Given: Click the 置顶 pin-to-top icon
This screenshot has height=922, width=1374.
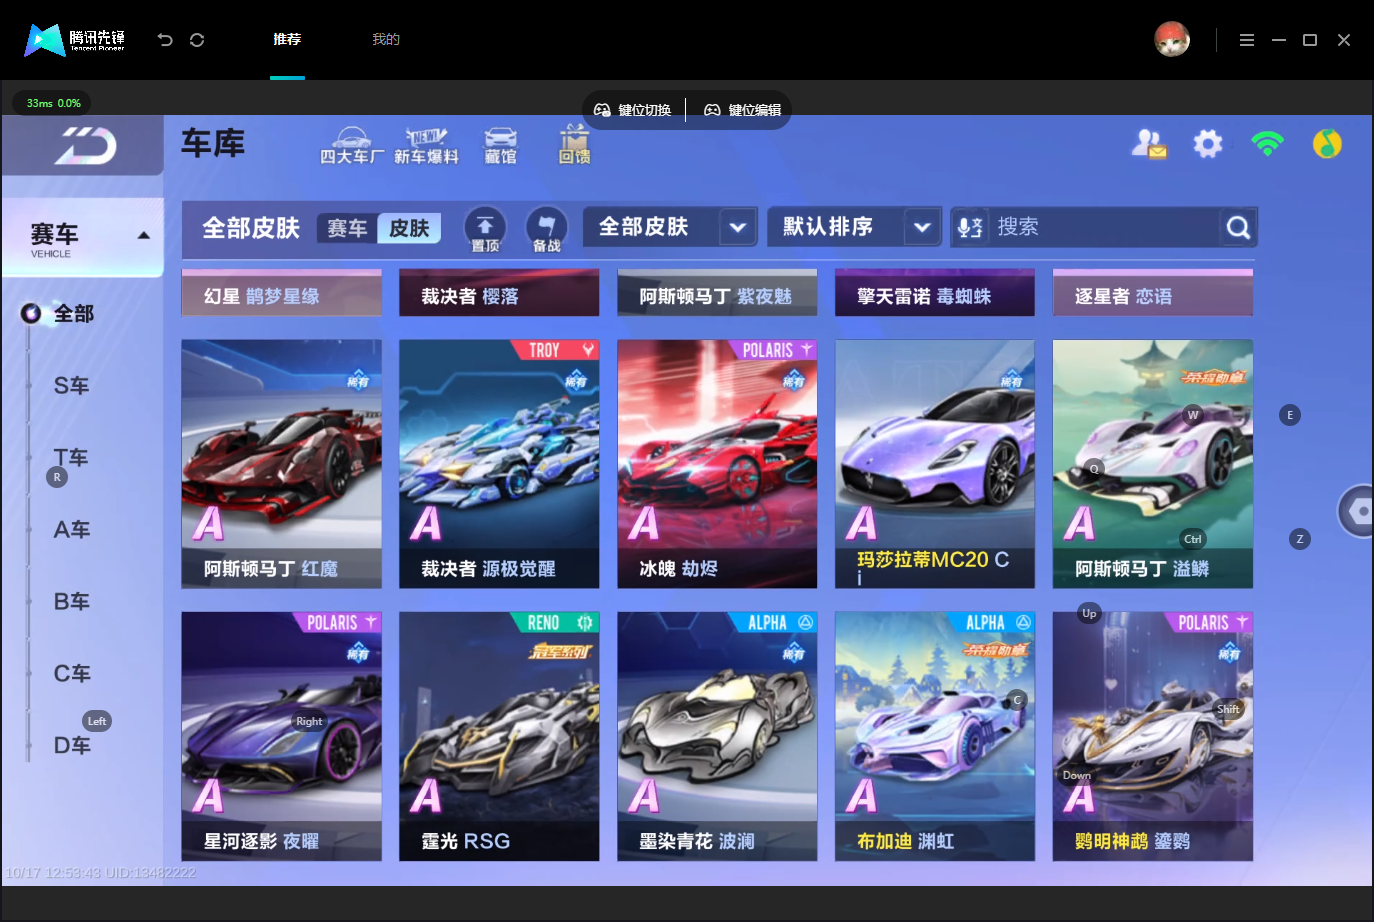Looking at the screenshot, I should (x=485, y=229).
